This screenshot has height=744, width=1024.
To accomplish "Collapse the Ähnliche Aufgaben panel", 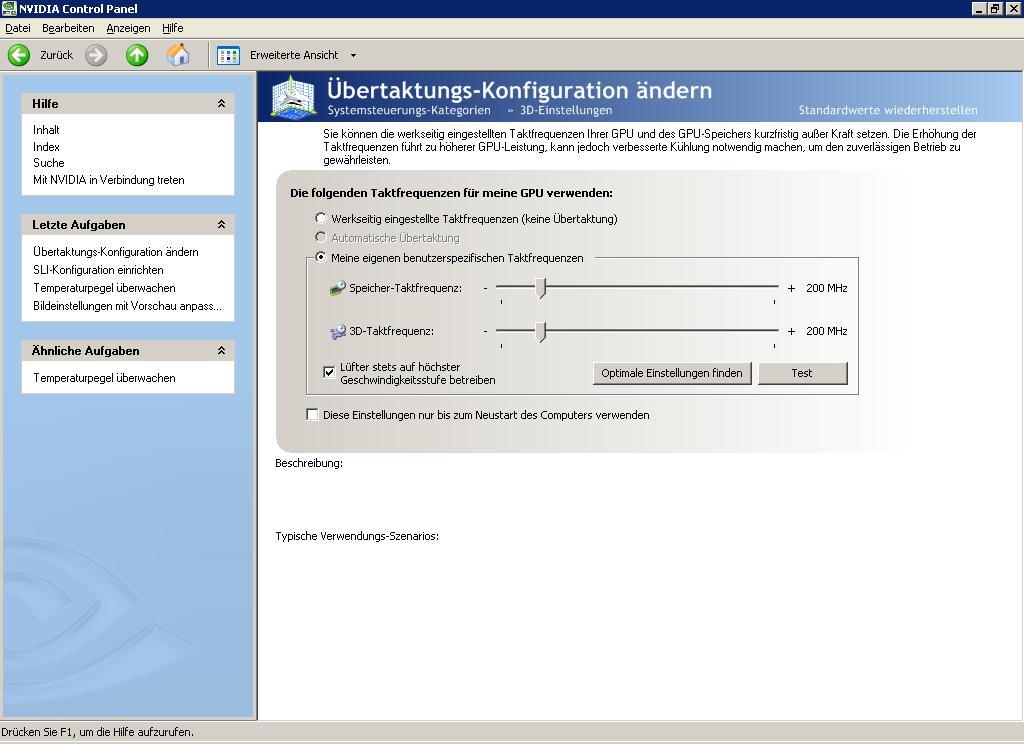I will [x=221, y=351].
